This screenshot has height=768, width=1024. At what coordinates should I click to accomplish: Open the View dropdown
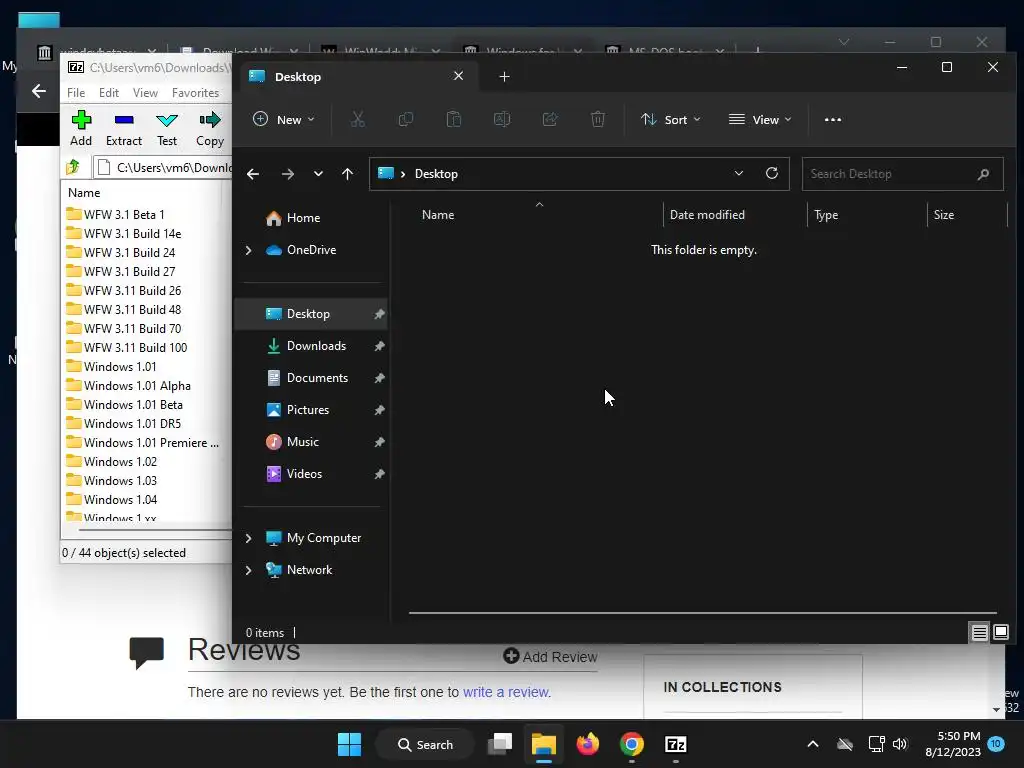click(x=760, y=120)
